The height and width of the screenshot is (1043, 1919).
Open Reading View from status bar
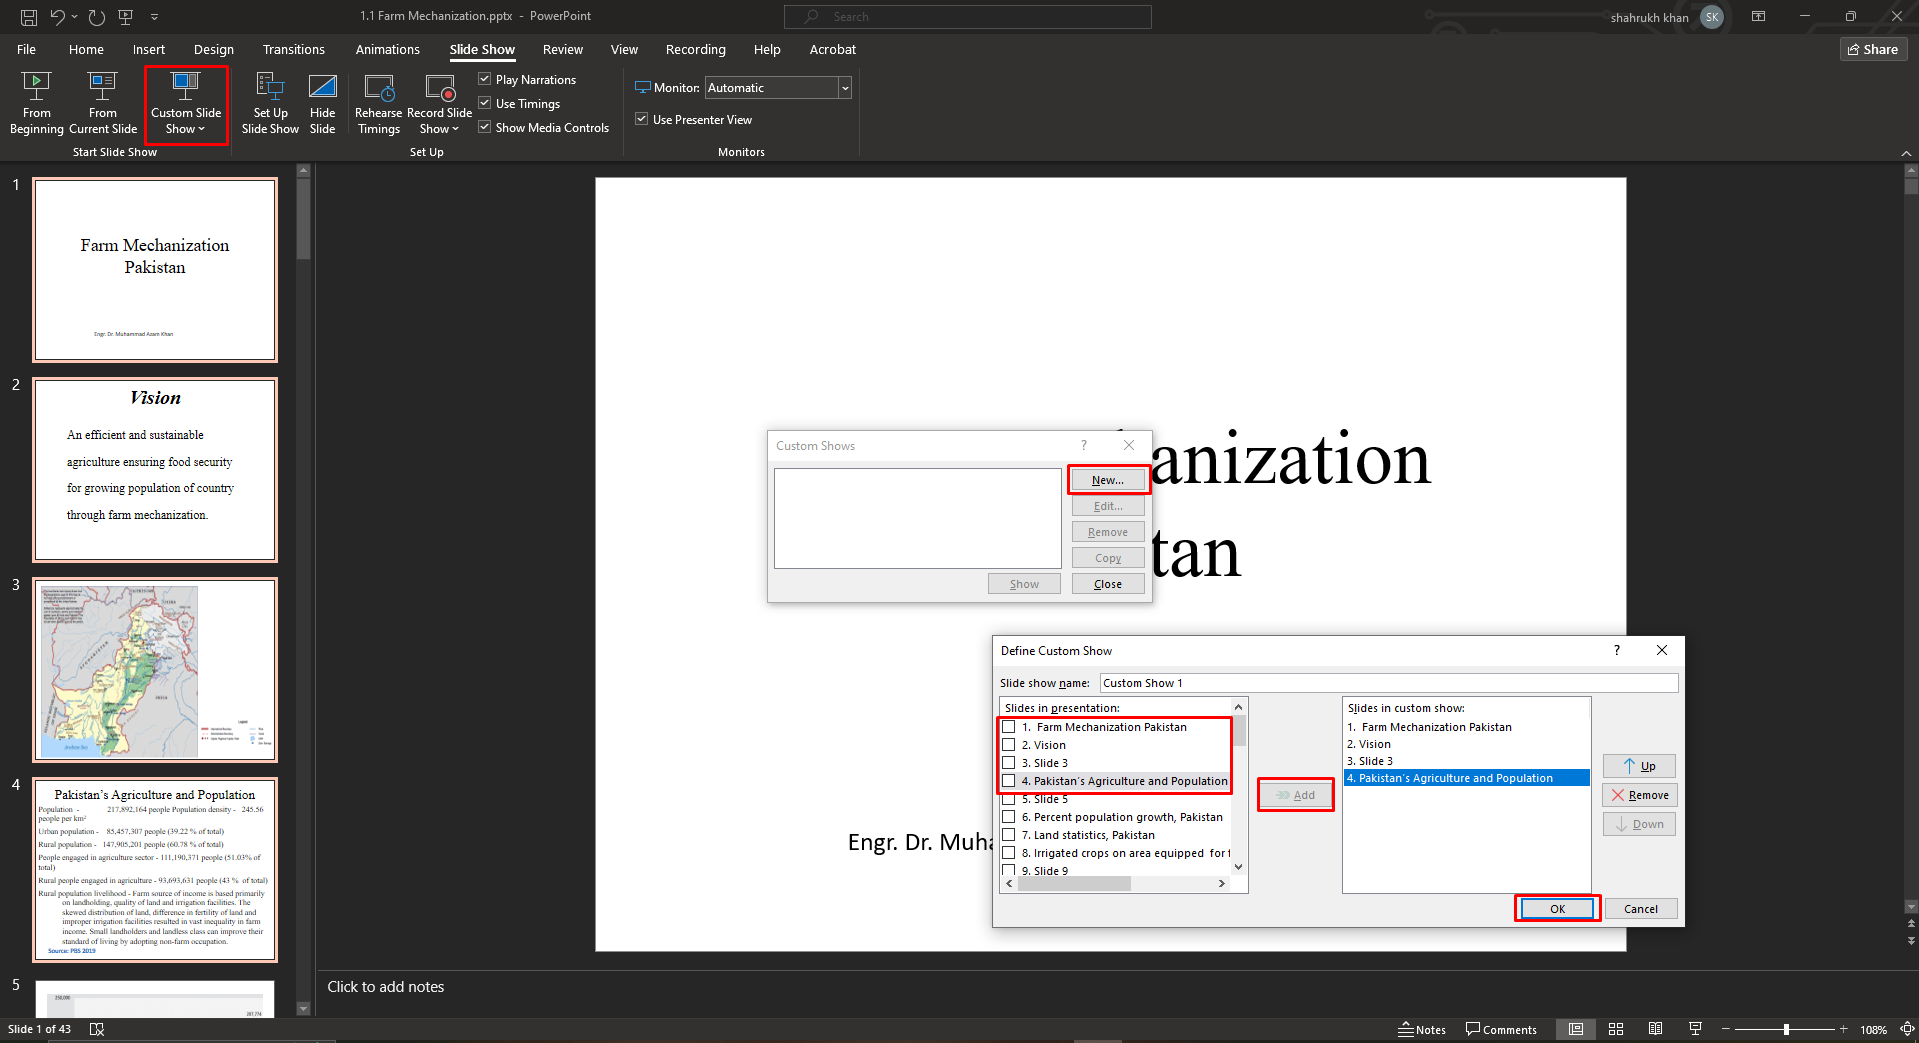[x=1655, y=1029]
